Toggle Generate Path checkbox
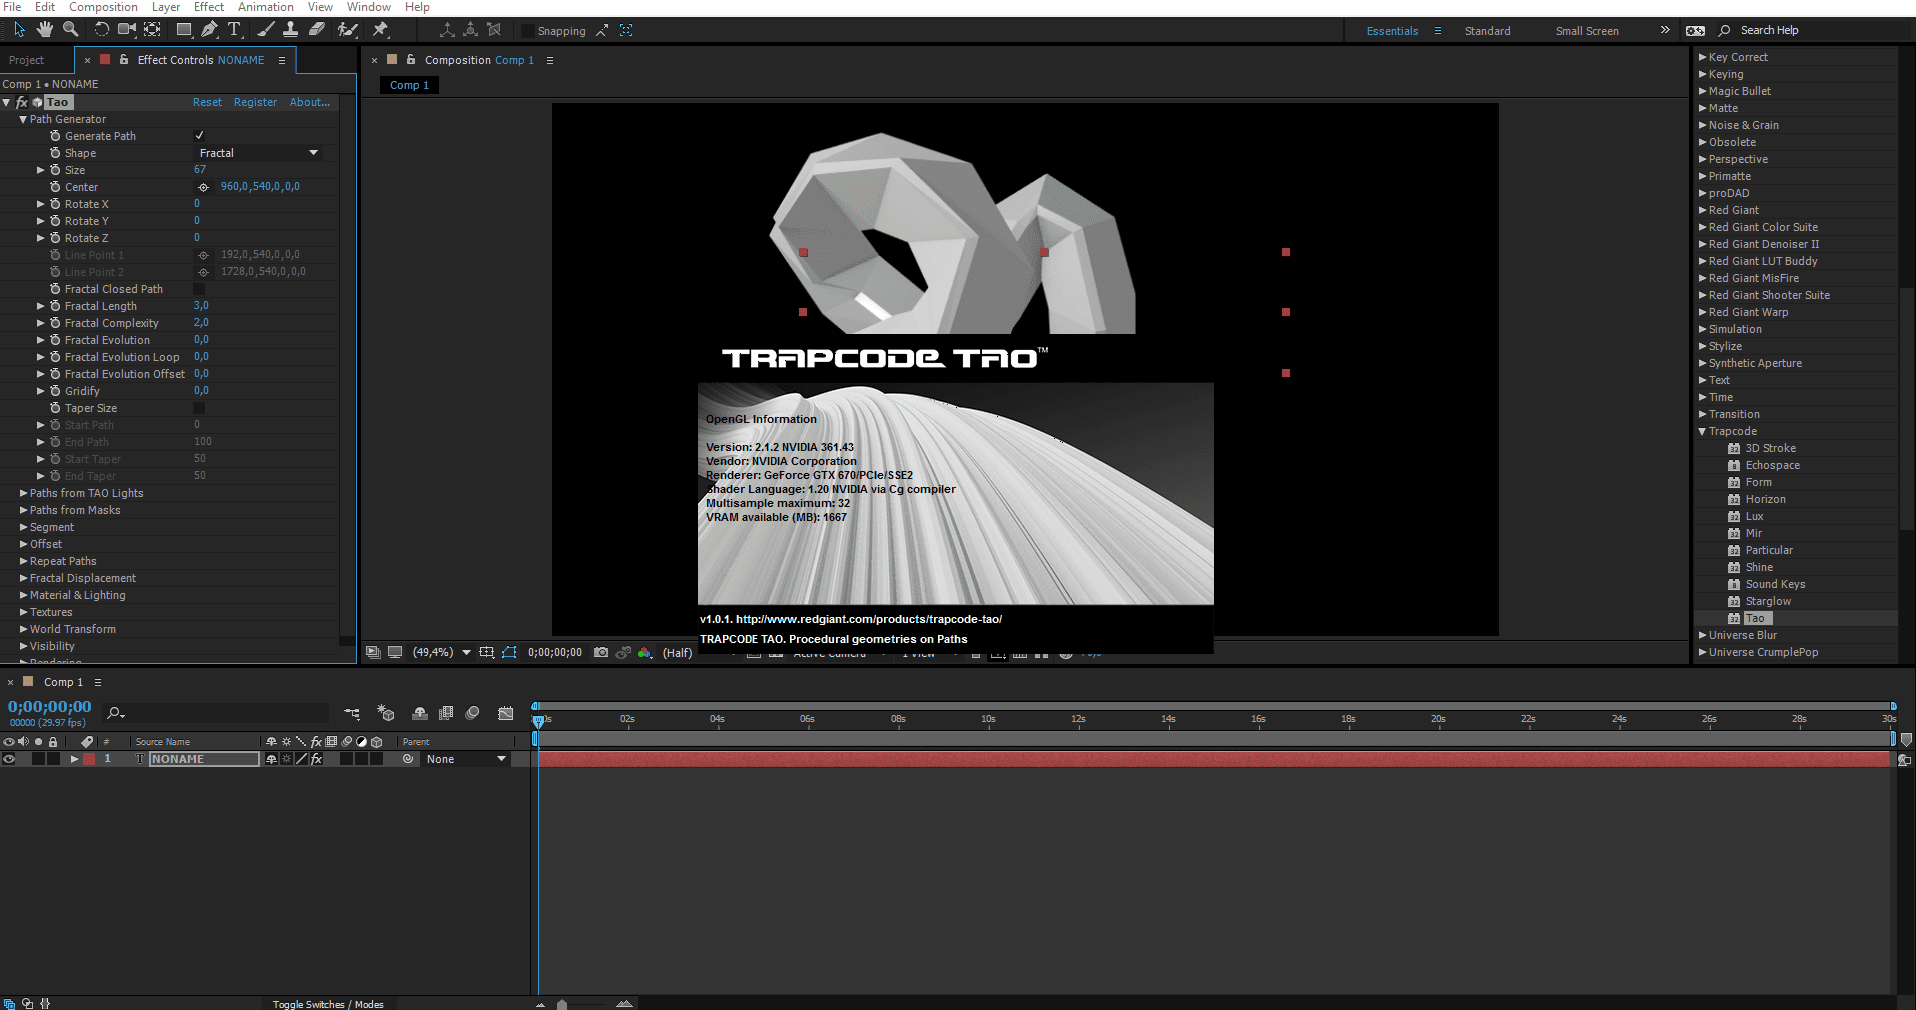The width and height of the screenshot is (1916, 1010). (199, 136)
